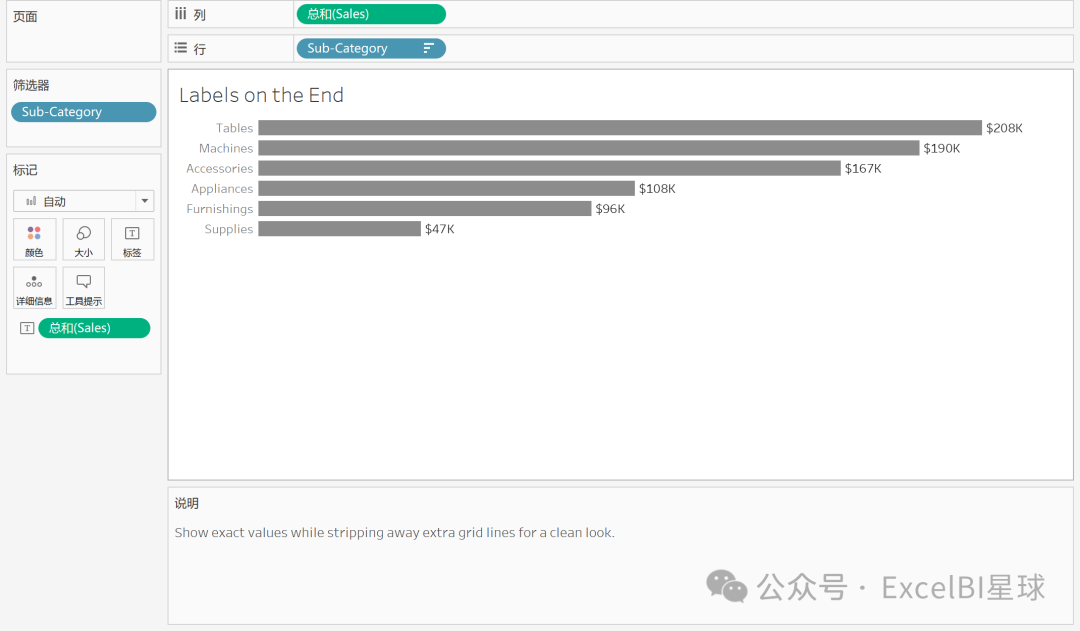Open the Label marks card
Screen dimensions: 1080x631
(x=132, y=239)
